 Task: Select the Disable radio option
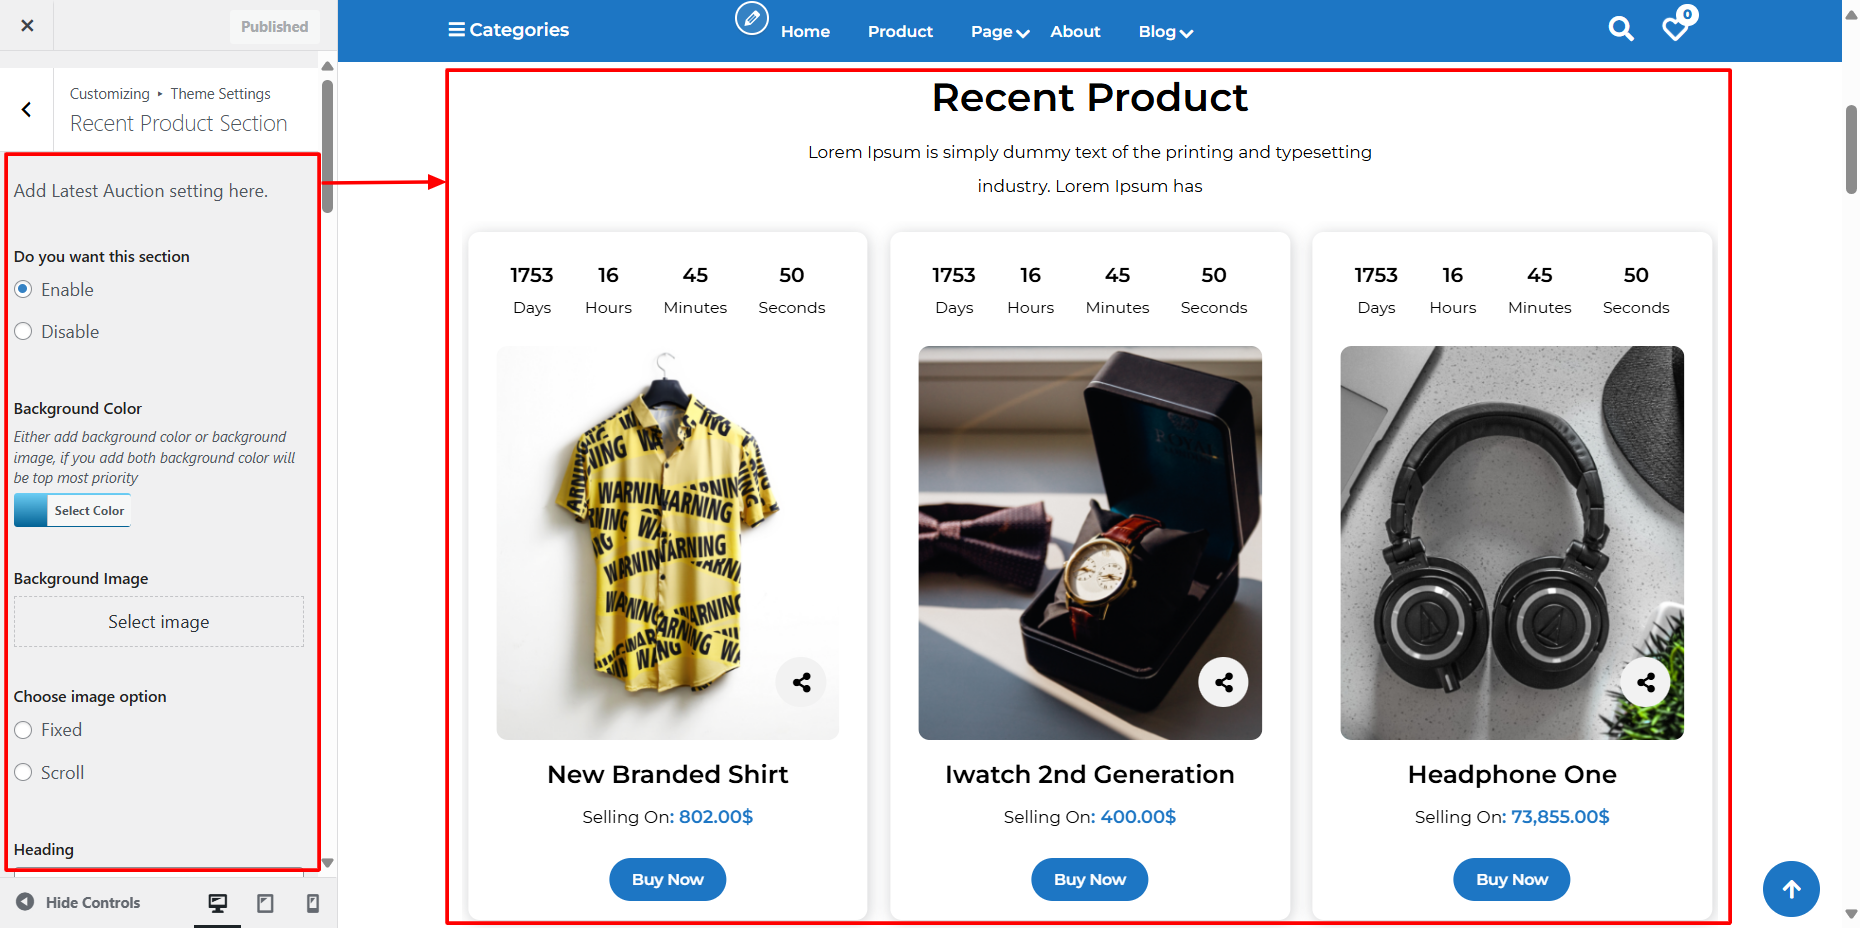(x=24, y=332)
